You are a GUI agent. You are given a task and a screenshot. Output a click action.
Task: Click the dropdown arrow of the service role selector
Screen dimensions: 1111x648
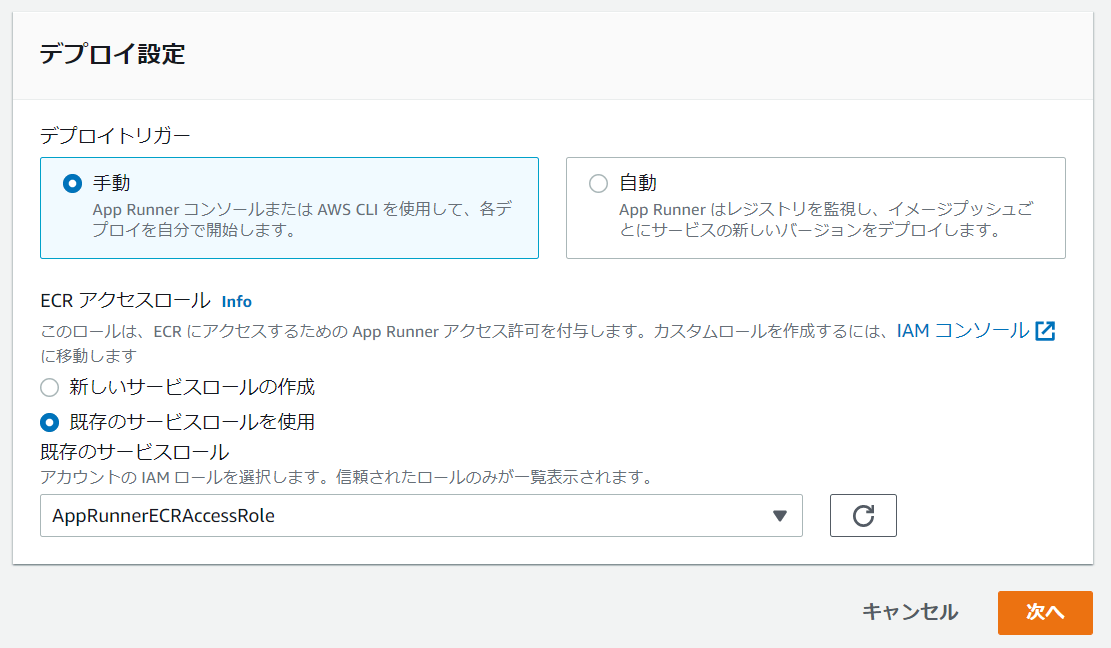point(779,516)
